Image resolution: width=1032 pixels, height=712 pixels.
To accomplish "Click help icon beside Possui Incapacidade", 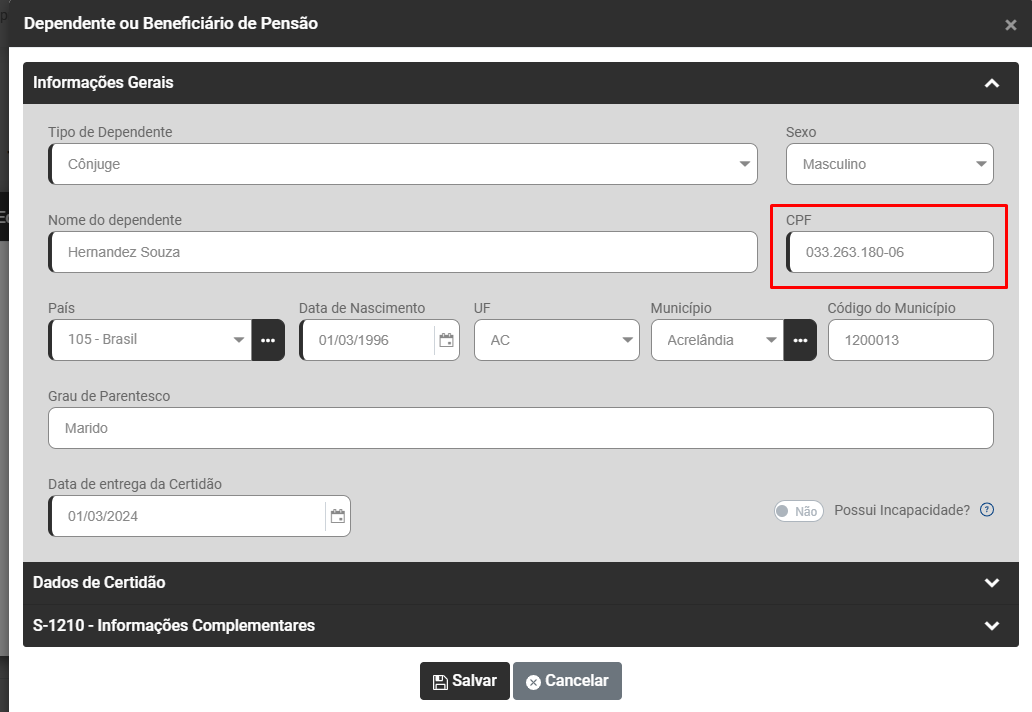I will [987, 510].
